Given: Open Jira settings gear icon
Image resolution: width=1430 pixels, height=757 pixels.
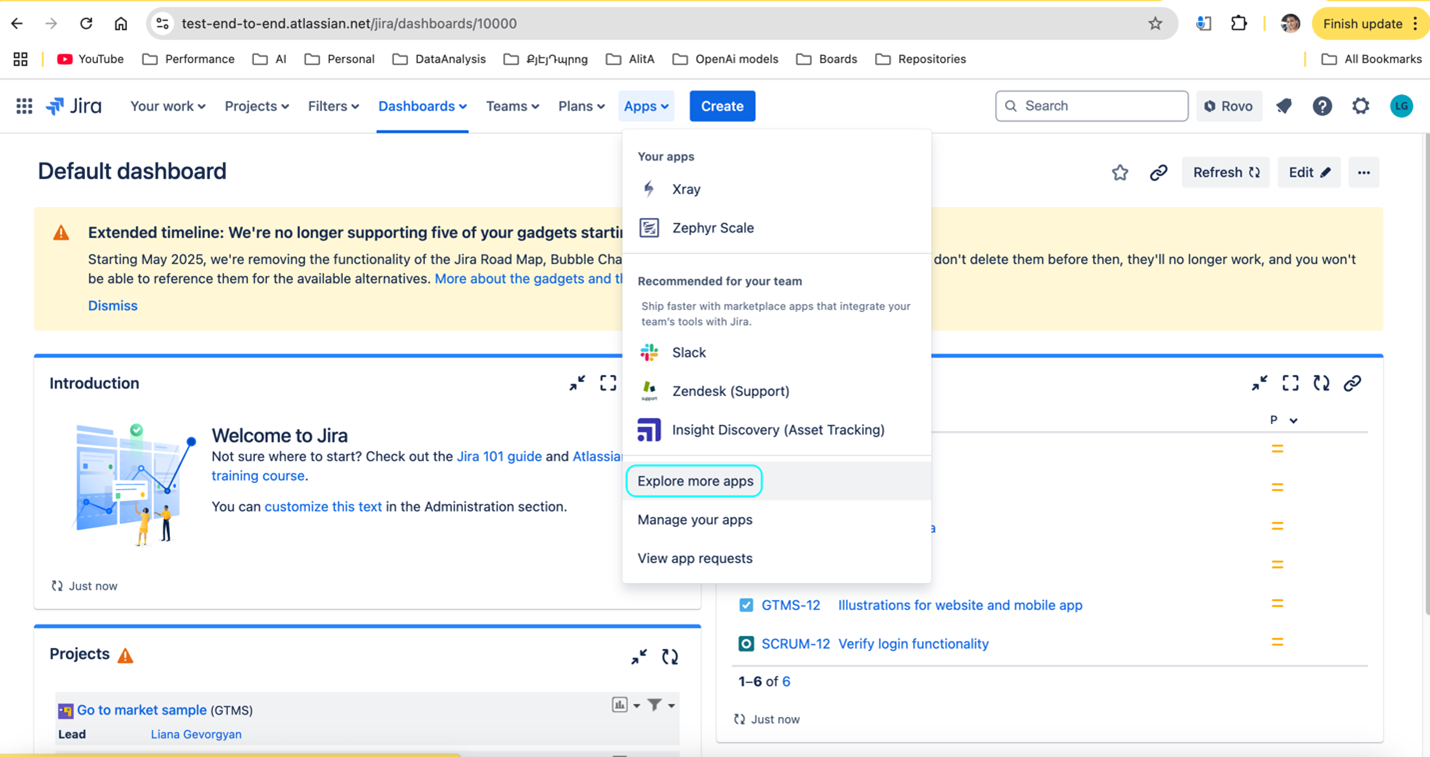Looking at the screenshot, I should pyautogui.click(x=1361, y=106).
